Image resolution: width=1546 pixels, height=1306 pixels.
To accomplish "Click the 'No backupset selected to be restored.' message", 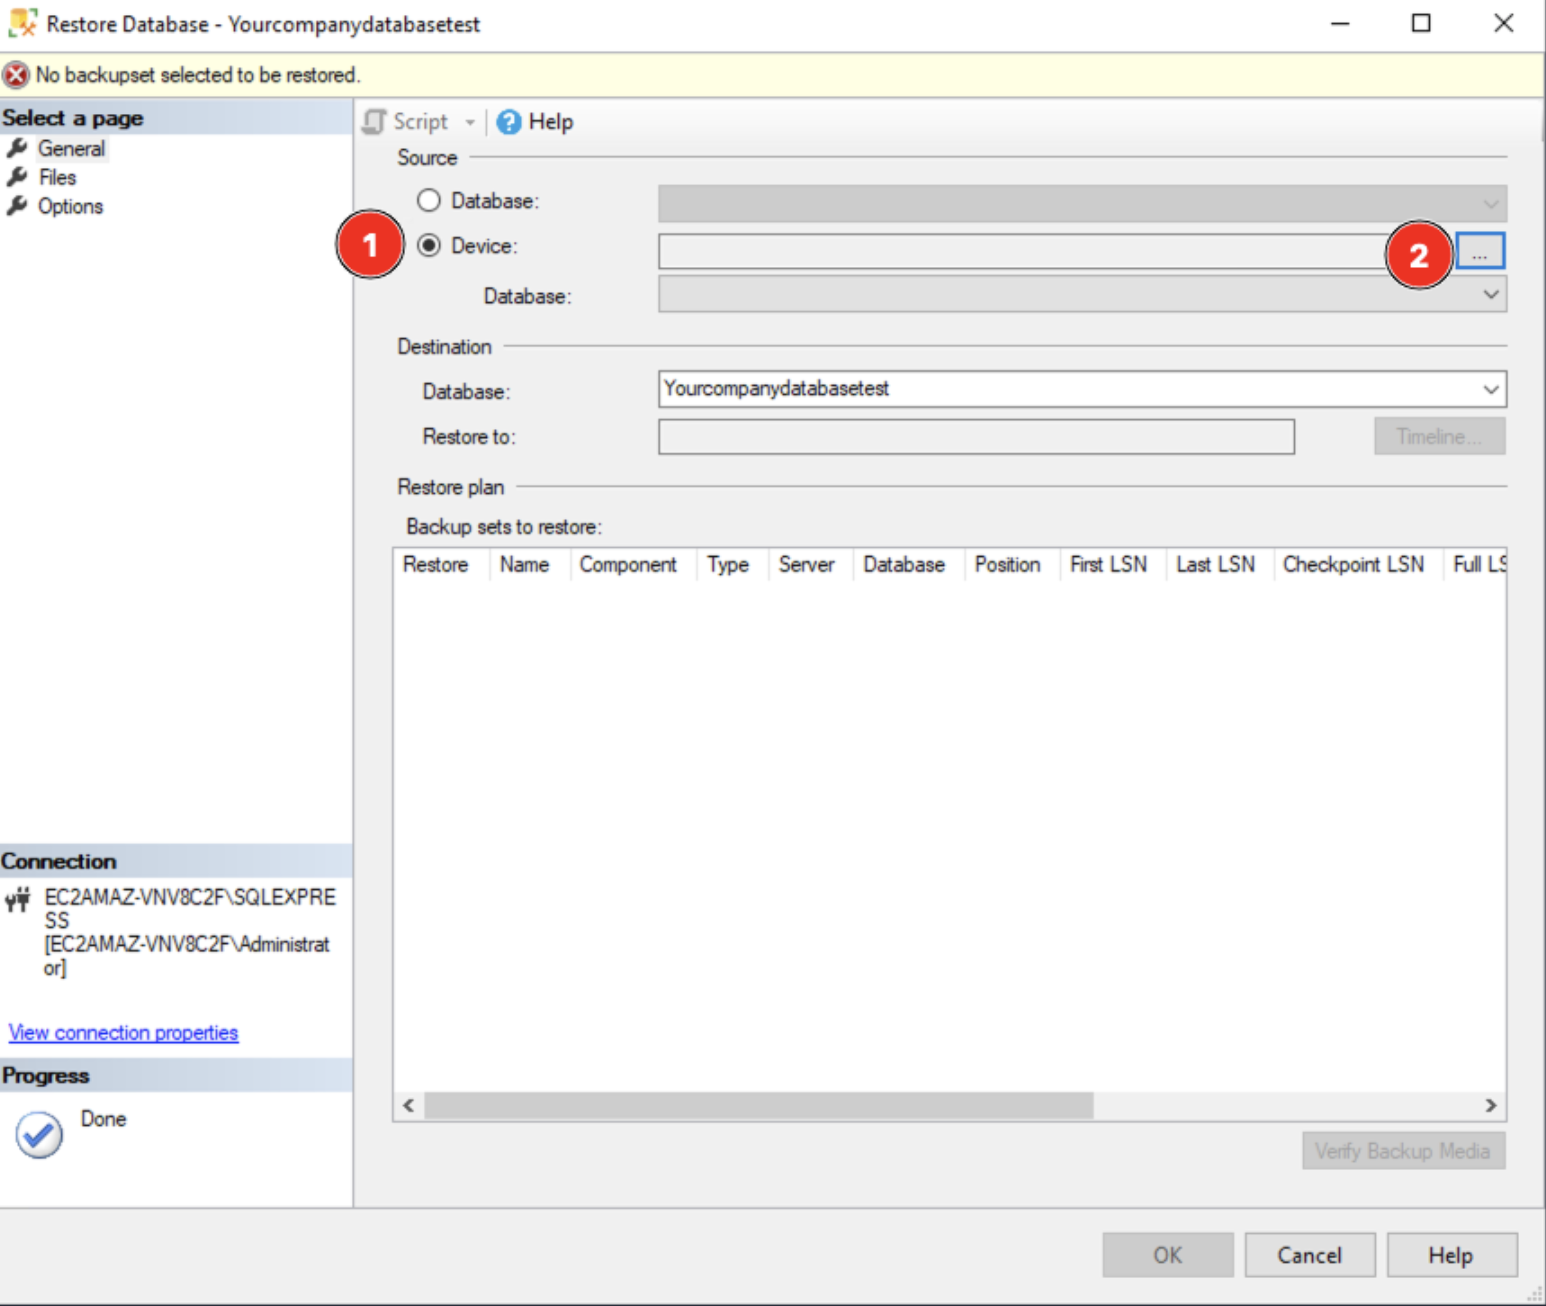I will tap(198, 75).
